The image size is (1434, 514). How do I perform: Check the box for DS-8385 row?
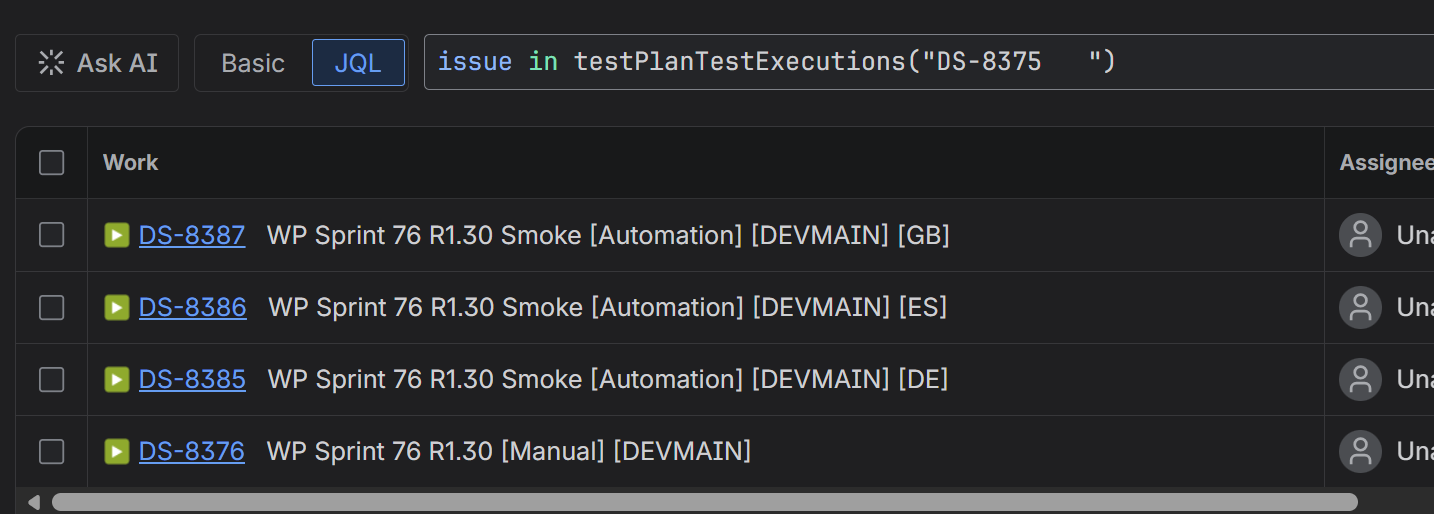coord(52,379)
